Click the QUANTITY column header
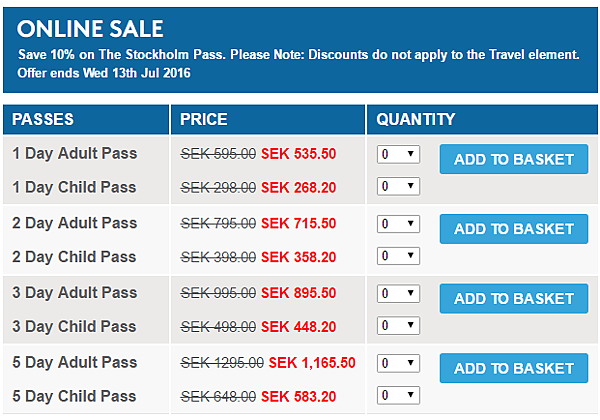 (x=416, y=119)
